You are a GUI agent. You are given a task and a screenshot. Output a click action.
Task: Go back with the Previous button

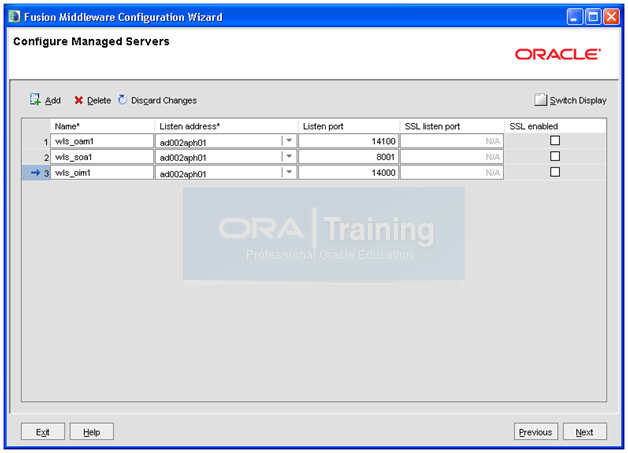pos(535,432)
